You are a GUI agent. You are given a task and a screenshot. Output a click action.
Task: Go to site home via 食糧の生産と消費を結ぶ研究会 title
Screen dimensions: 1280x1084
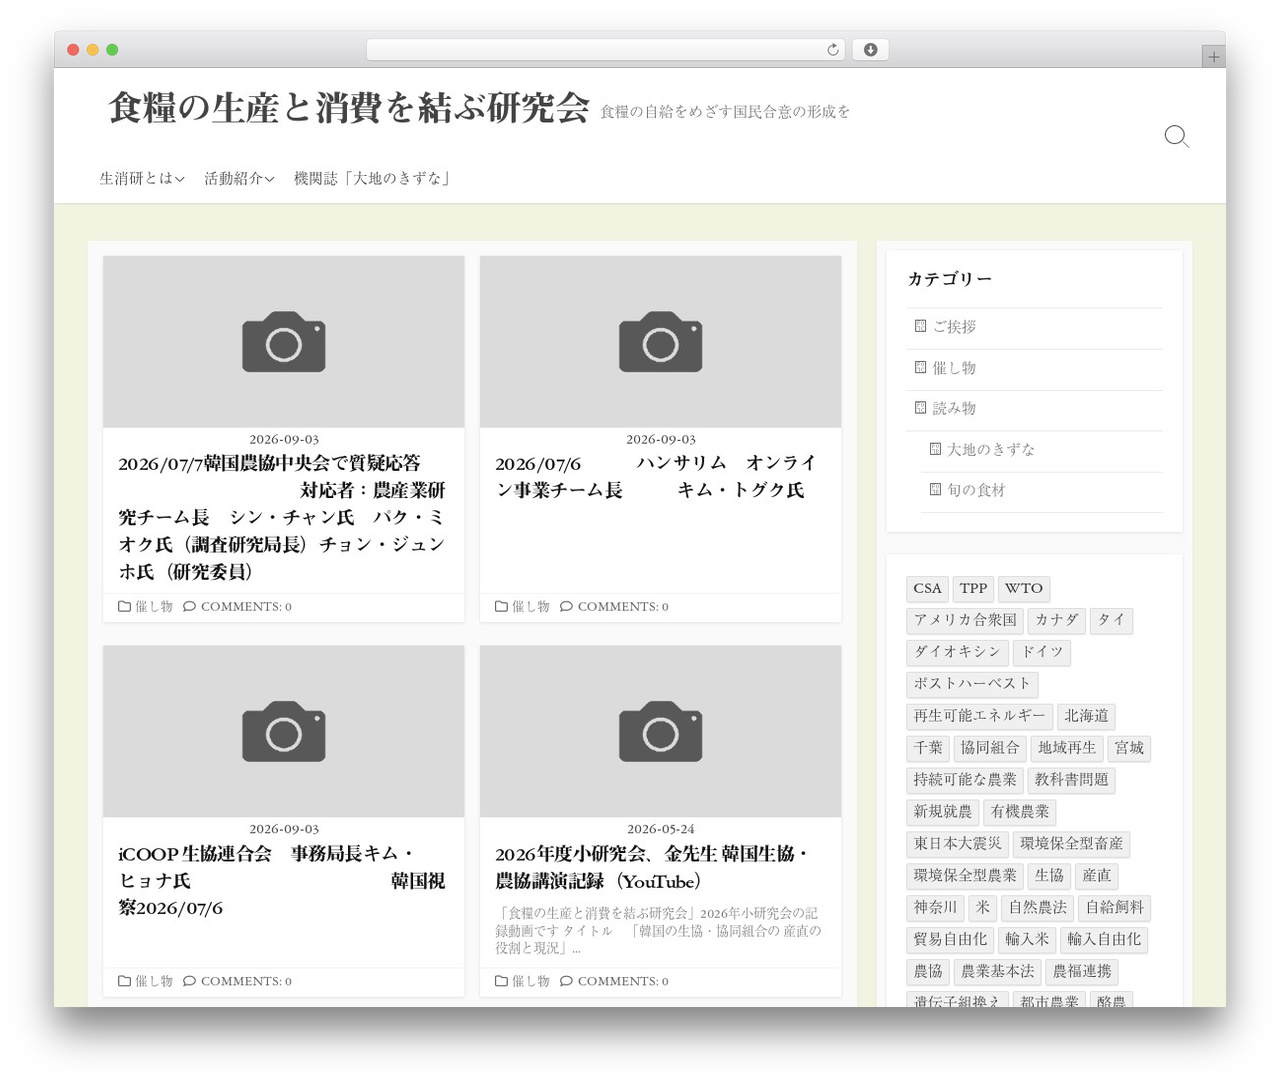click(348, 107)
